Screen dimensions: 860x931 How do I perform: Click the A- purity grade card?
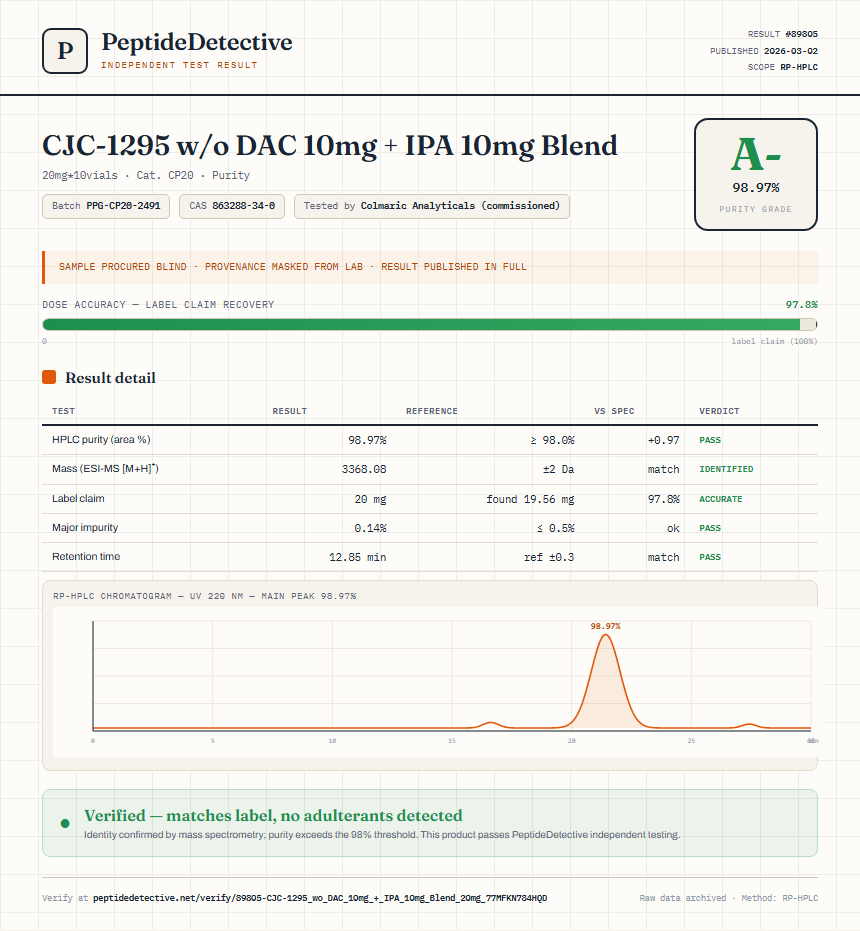click(755, 174)
